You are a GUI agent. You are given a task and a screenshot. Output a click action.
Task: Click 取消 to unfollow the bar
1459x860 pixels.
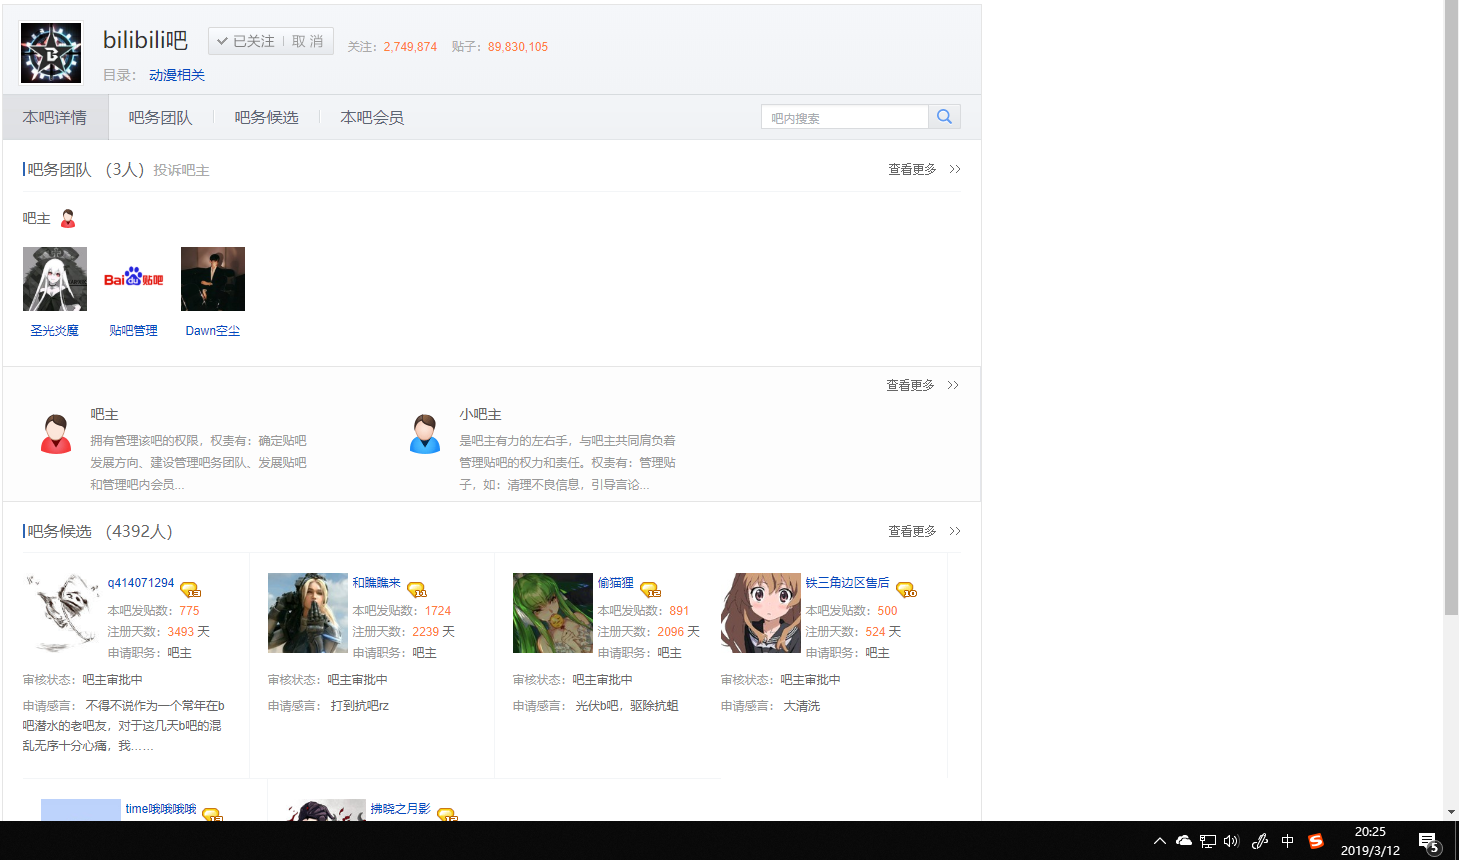(x=308, y=41)
